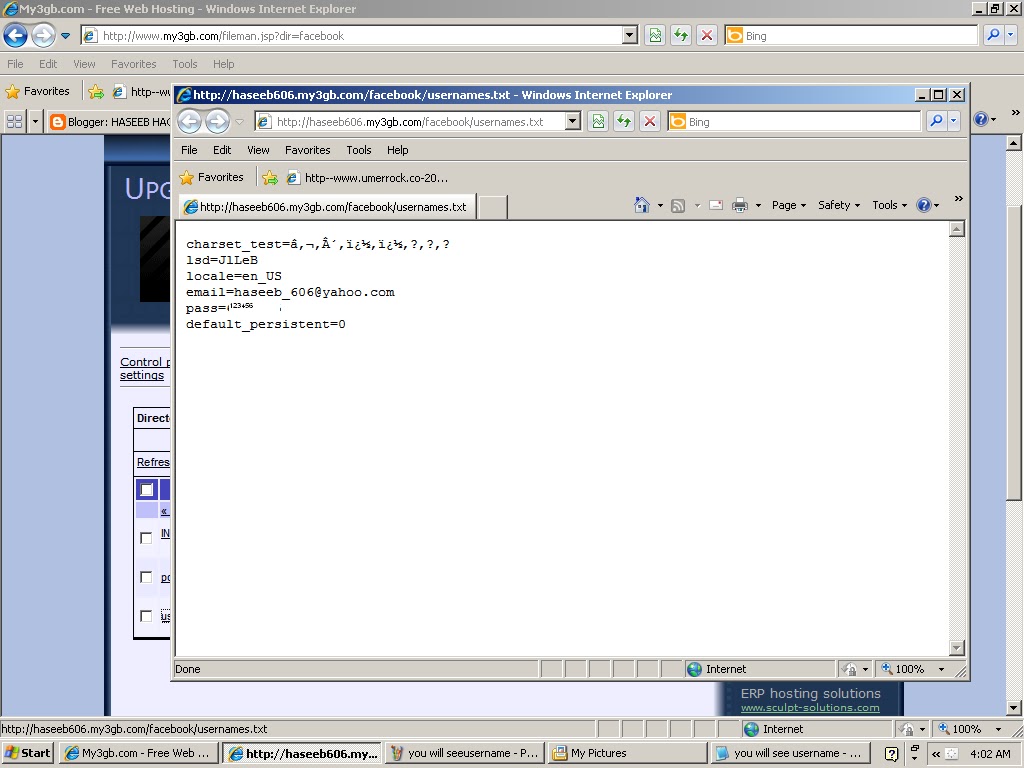The height and width of the screenshot is (768, 1024).
Task: Go forward in front usernames.txt window
Action: [x=217, y=121]
